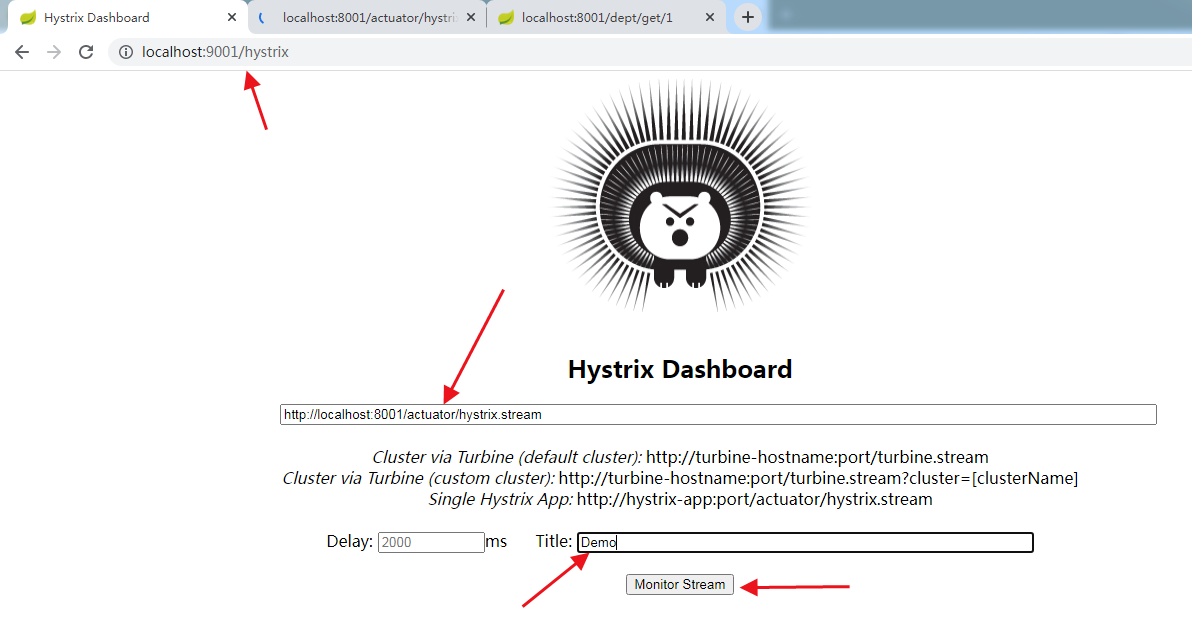Click the custom cluster URL with cluster=[clusterName]

[818, 479]
